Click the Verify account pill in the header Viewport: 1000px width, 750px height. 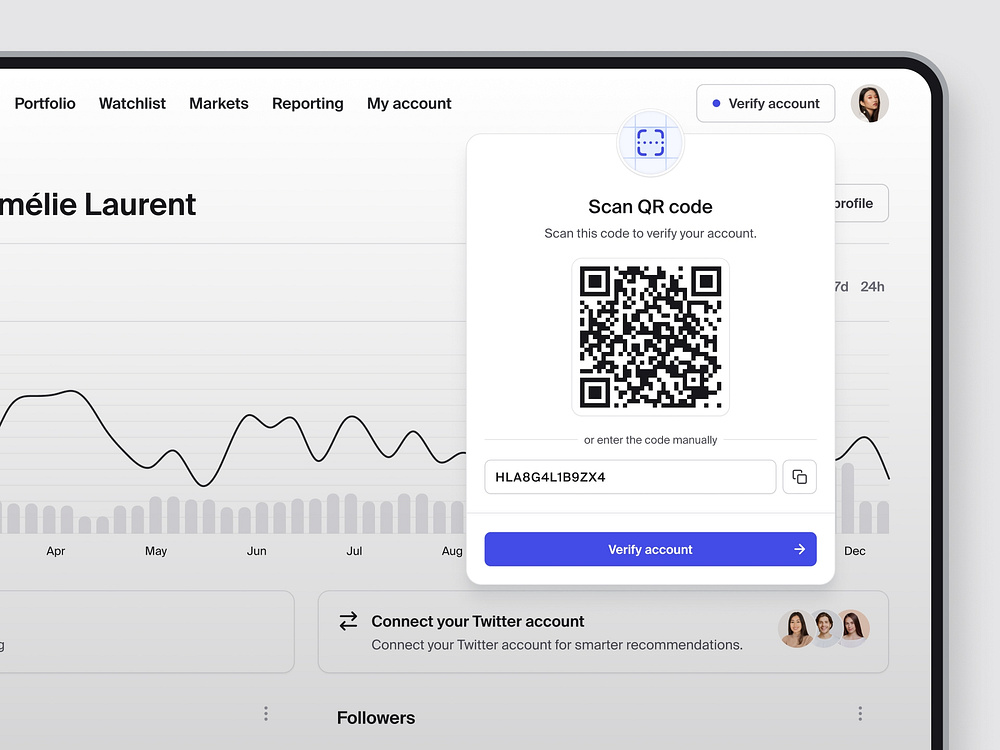(x=765, y=103)
